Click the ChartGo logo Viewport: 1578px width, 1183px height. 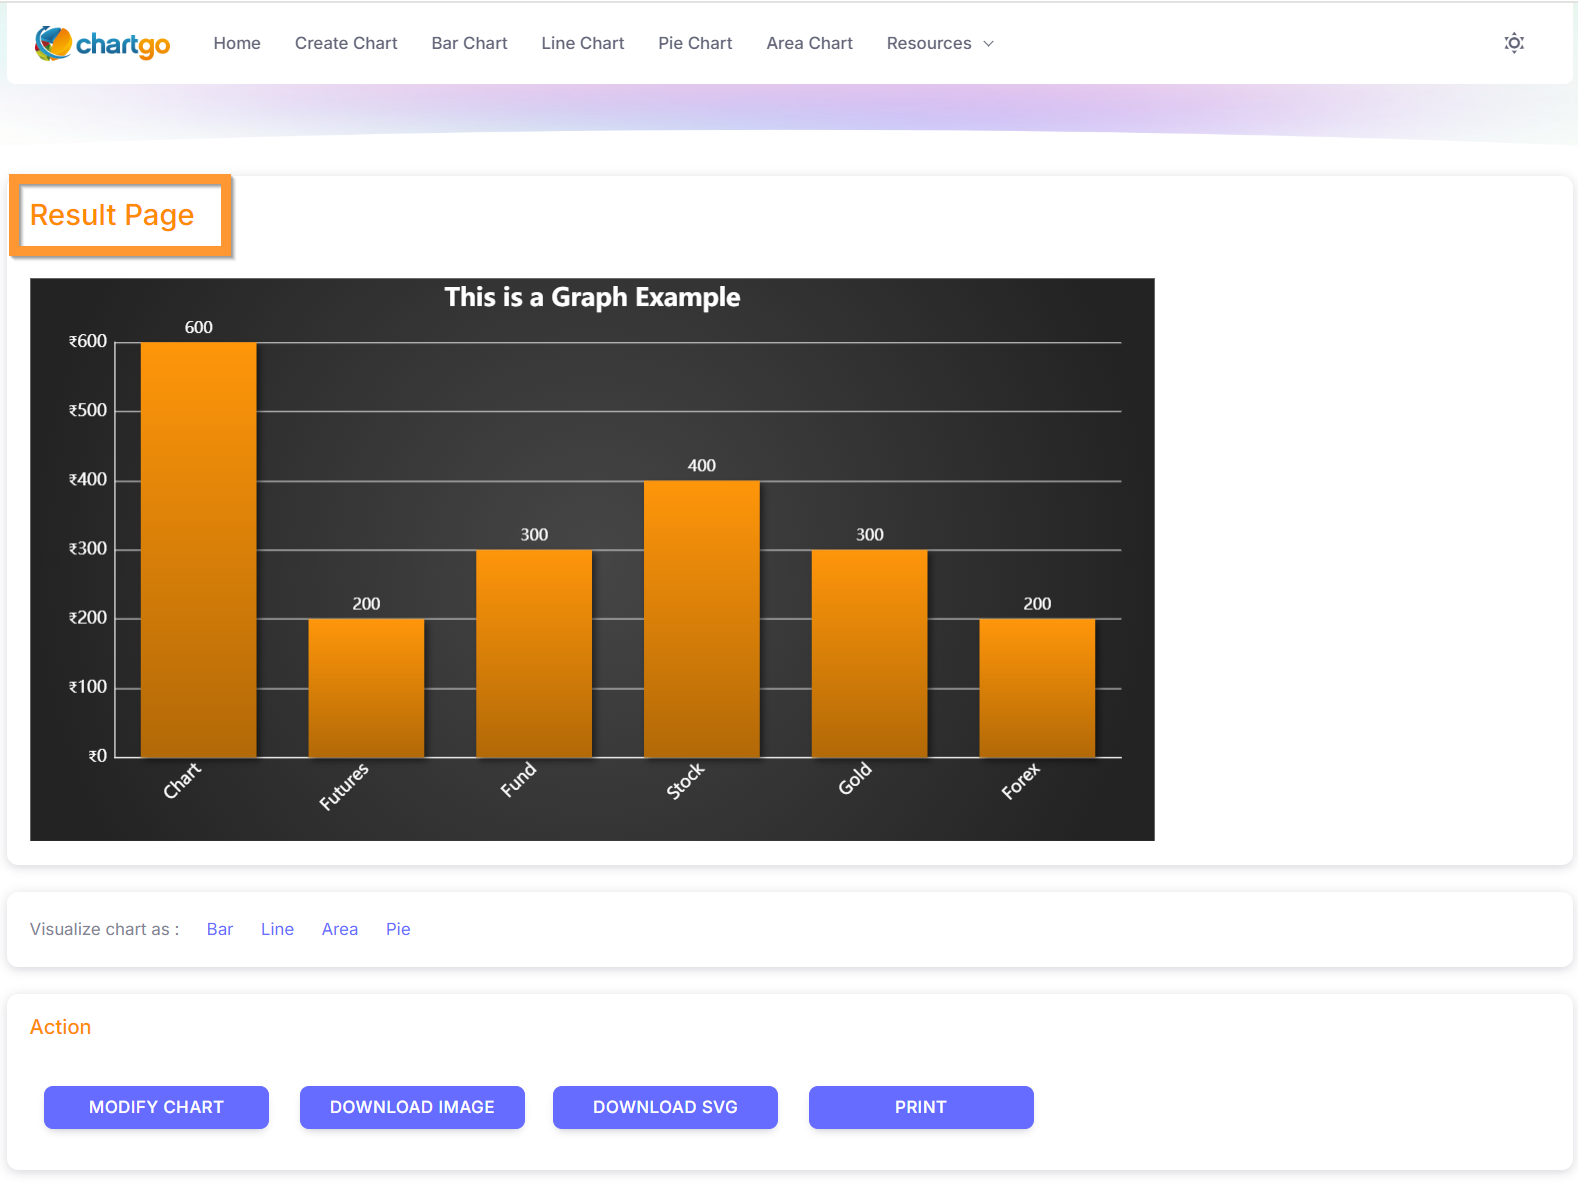pyautogui.click(x=102, y=44)
